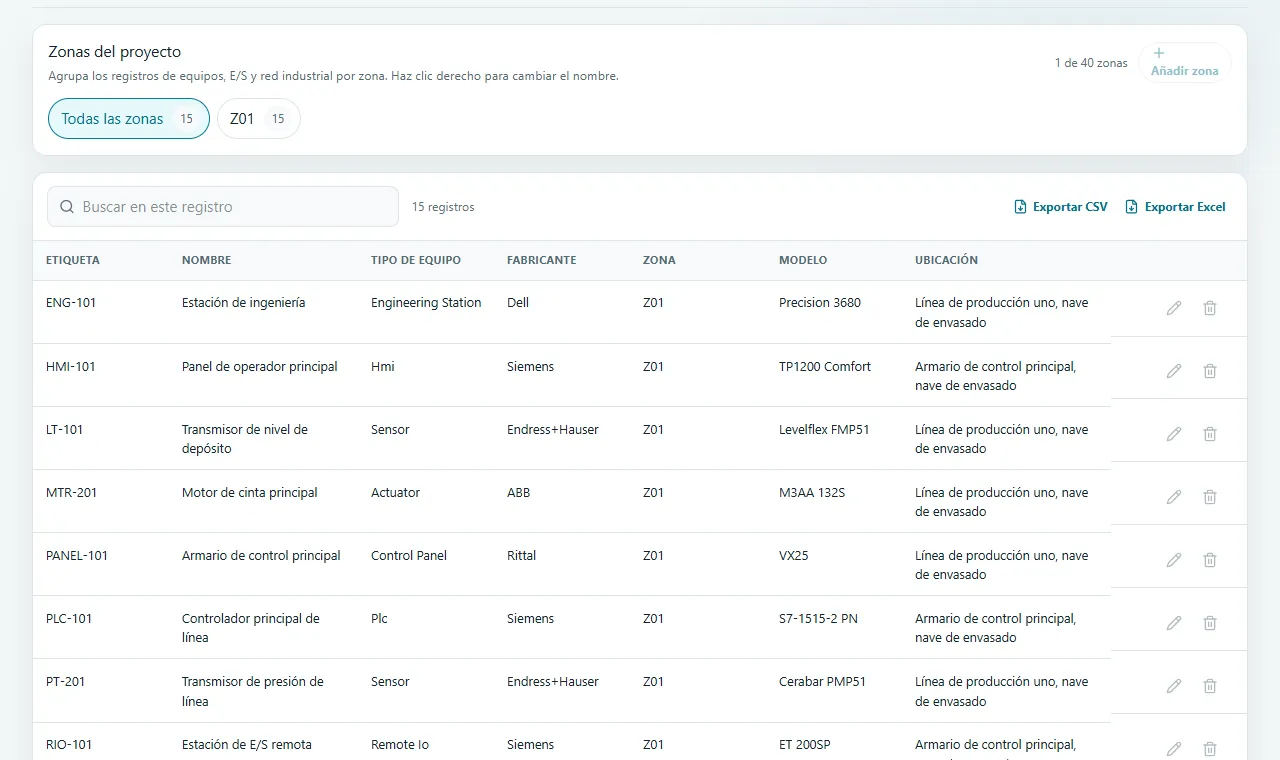Delete the ENG-101 row with trash icon
The width and height of the screenshot is (1280, 760).
coord(1210,308)
